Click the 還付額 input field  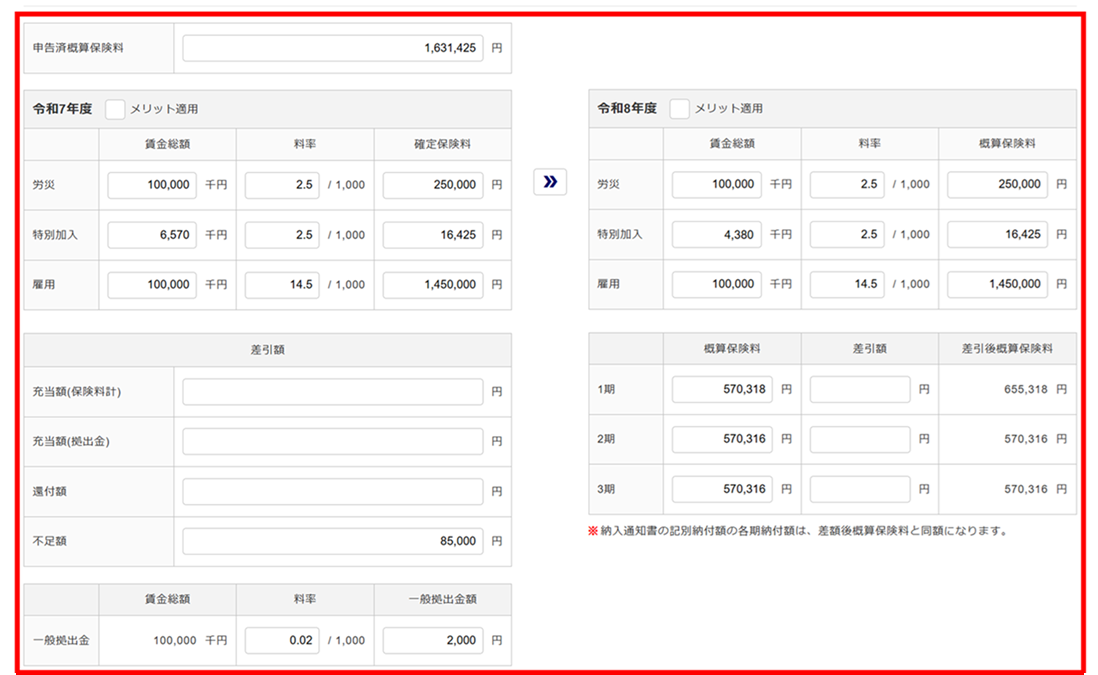point(332,492)
